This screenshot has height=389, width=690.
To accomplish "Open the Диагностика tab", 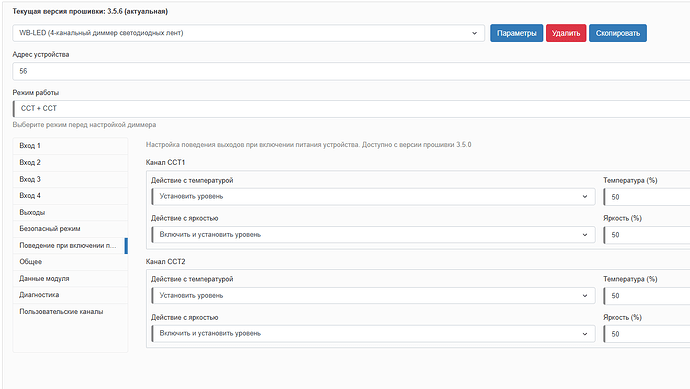I will (x=70, y=295).
